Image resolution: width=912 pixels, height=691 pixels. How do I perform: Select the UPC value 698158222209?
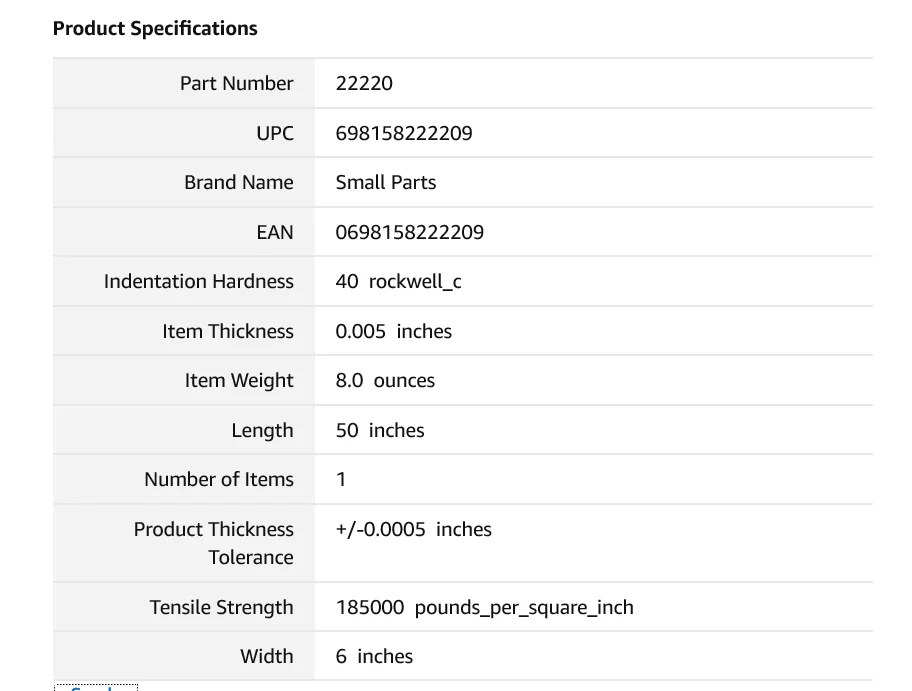(404, 133)
